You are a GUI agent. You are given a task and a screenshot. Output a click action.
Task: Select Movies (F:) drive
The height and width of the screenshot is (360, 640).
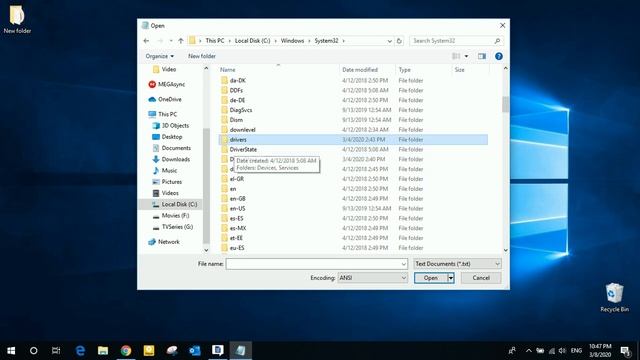click(171, 216)
